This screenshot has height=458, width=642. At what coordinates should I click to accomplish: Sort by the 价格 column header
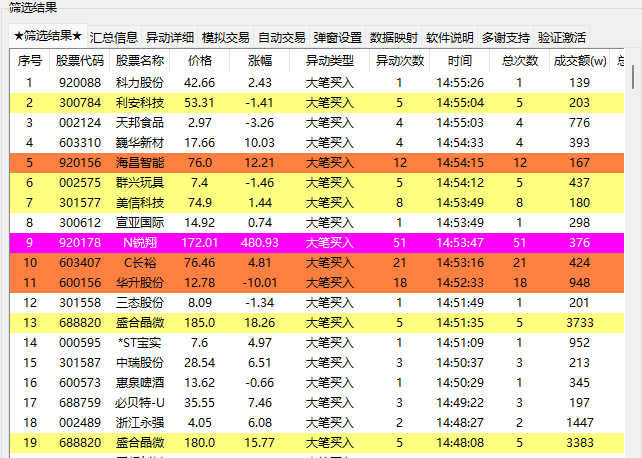[x=199, y=61]
